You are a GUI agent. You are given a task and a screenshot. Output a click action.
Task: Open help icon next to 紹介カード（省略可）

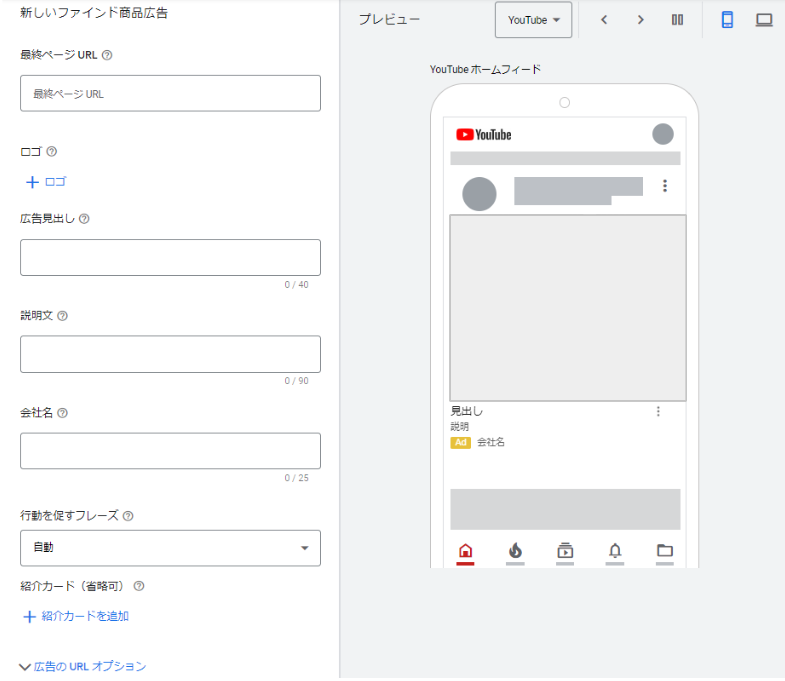point(139,586)
